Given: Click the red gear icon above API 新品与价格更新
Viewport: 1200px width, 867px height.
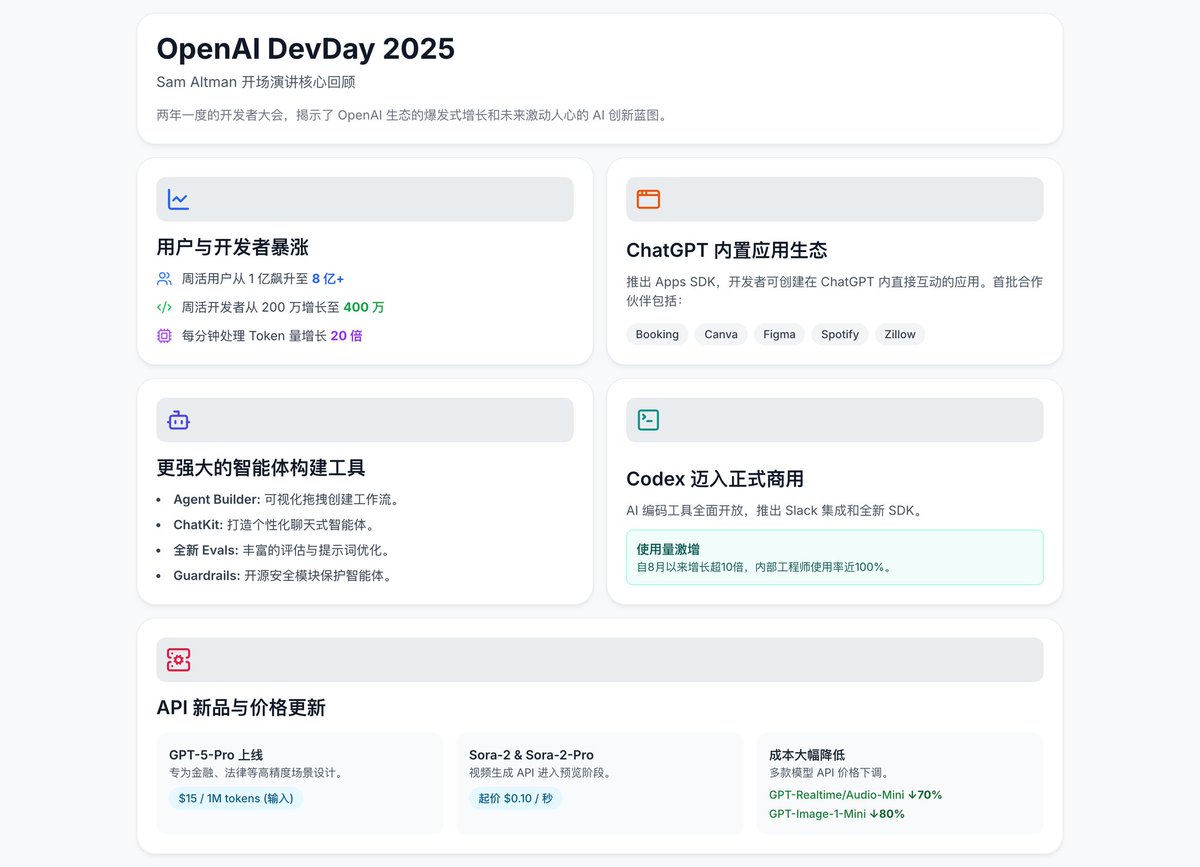Looking at the screenshot, I should point(177,660).
